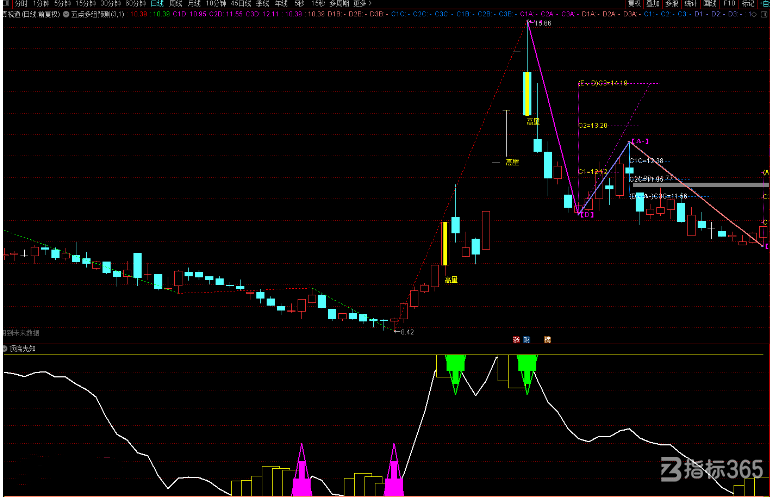Viewport: 772px width, 497px height.
Task: Select the 15分钟 period tab
Action: 86,3
